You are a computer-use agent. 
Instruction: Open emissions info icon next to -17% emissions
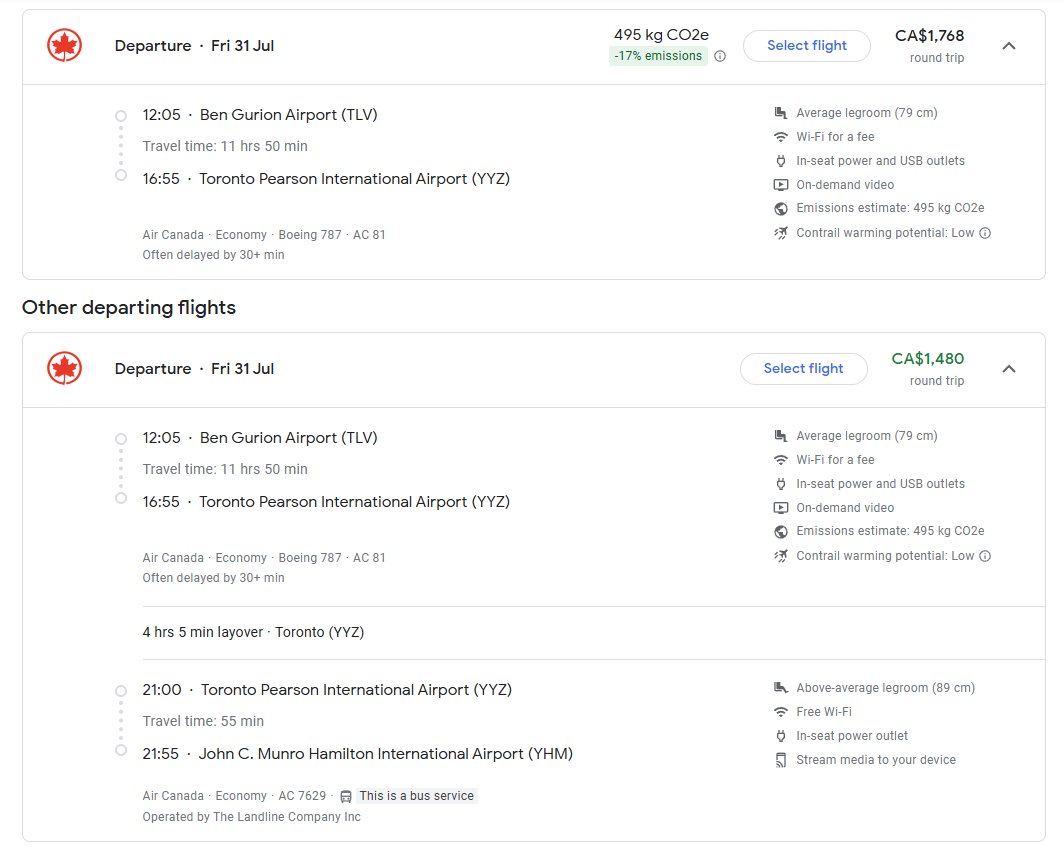tap(720, 56)
